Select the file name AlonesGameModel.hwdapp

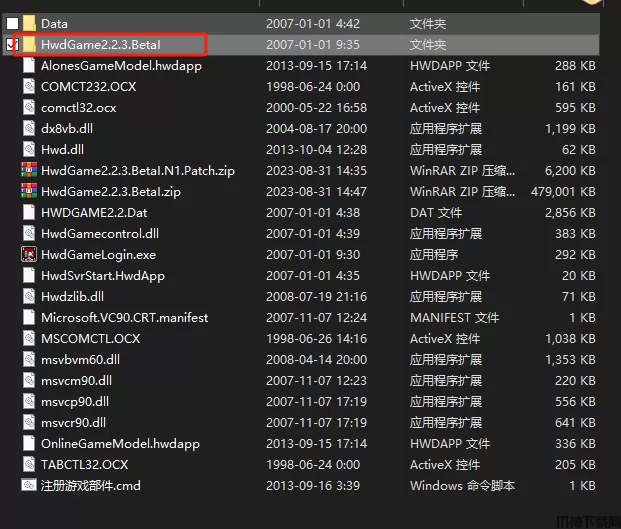pos(121,66)
